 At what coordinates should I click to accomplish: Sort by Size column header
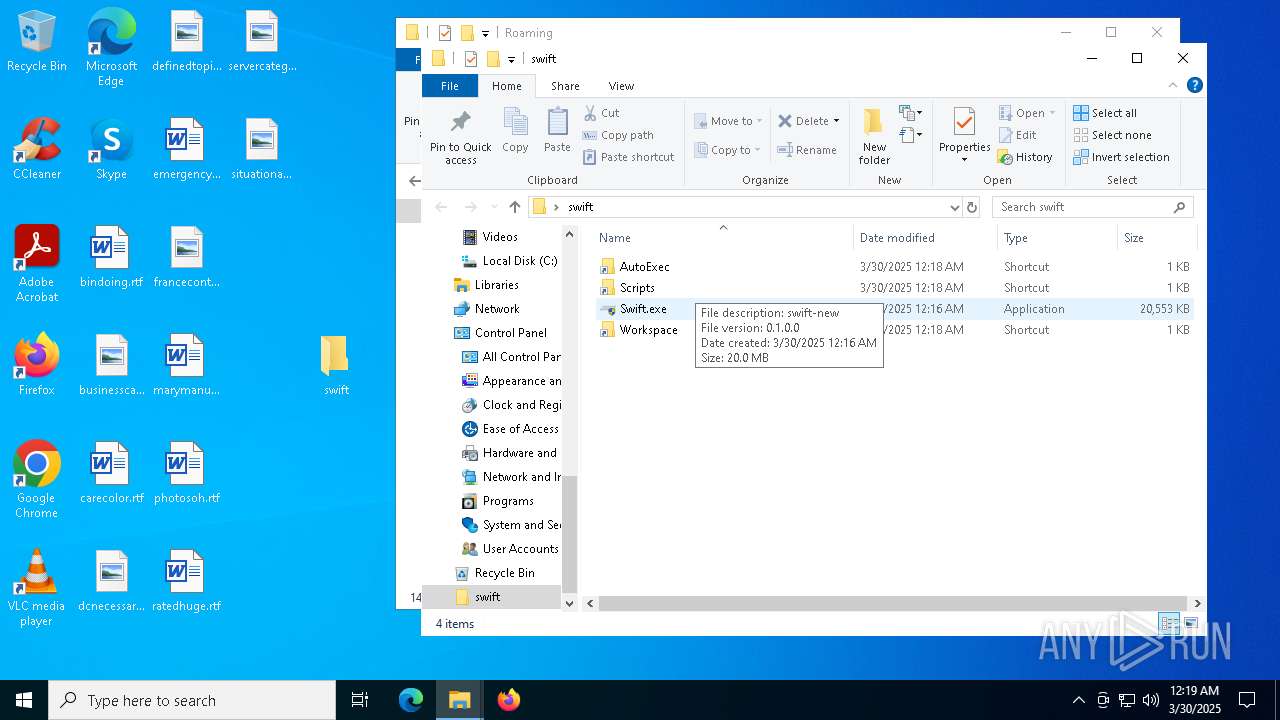[x=1156, y=238]
